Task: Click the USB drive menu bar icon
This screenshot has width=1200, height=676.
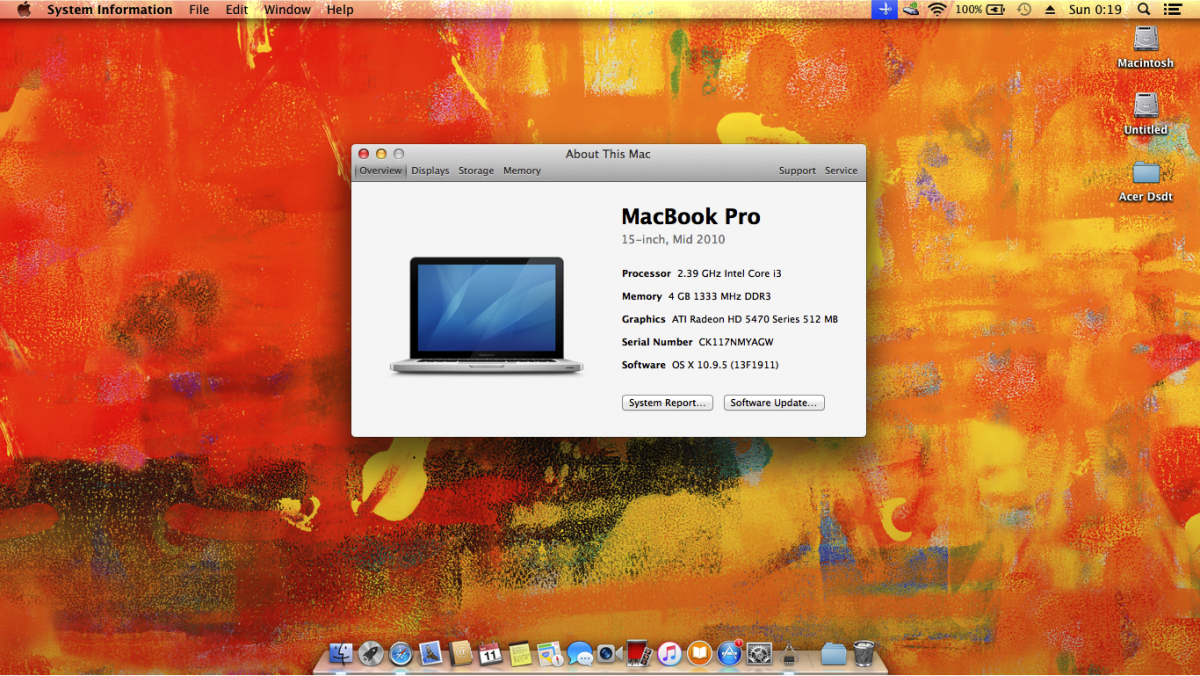Action: (911, 9)
